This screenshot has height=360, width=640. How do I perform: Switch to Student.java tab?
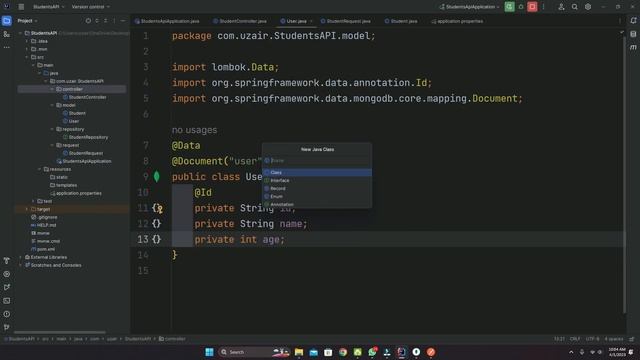click(x=401, y=21)
